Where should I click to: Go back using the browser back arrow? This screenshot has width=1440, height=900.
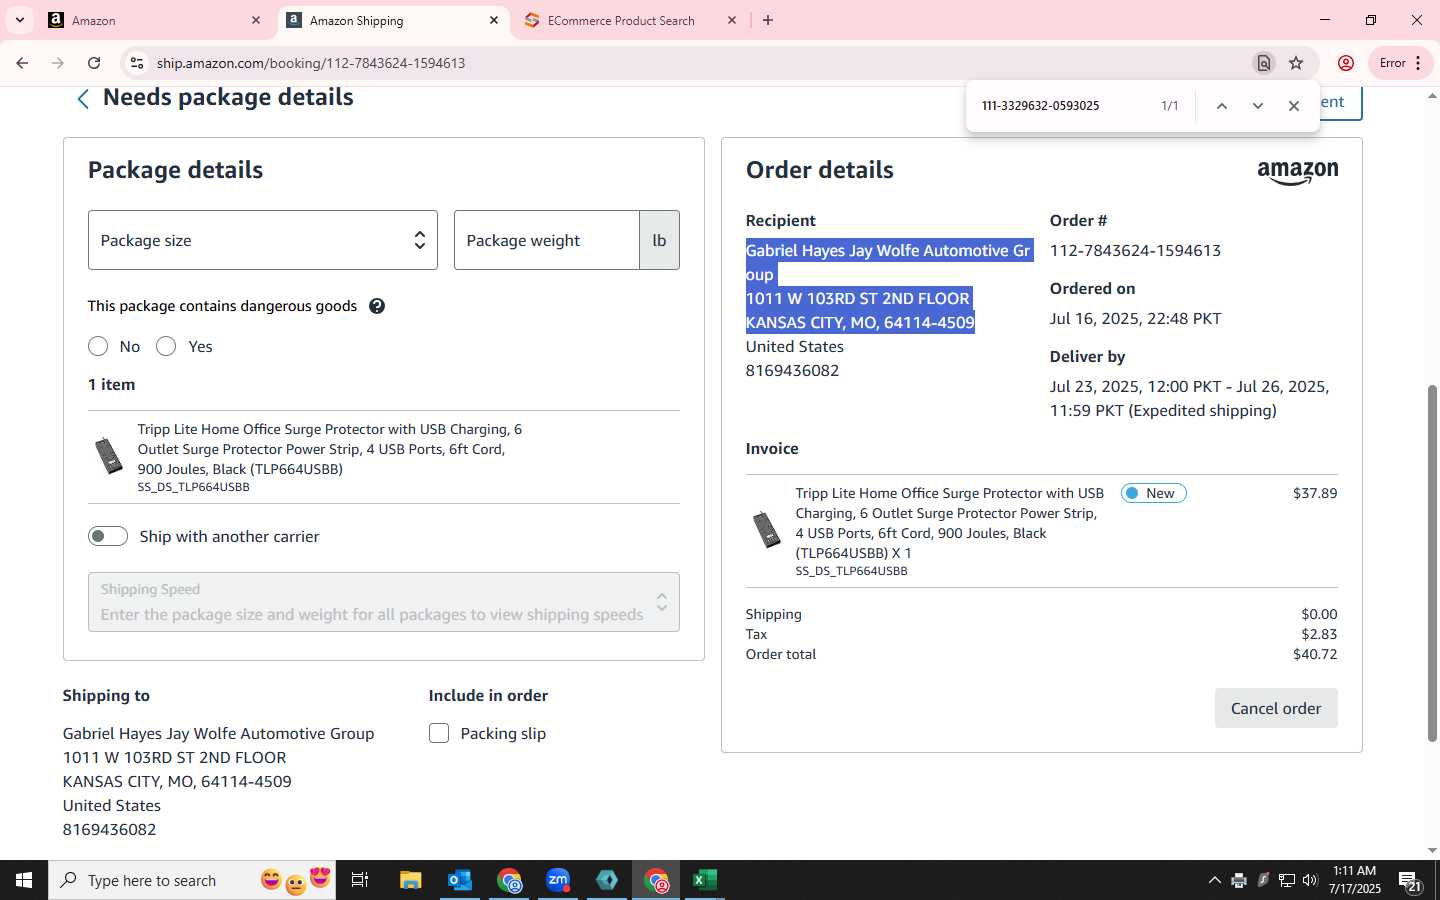pos(22,63)
